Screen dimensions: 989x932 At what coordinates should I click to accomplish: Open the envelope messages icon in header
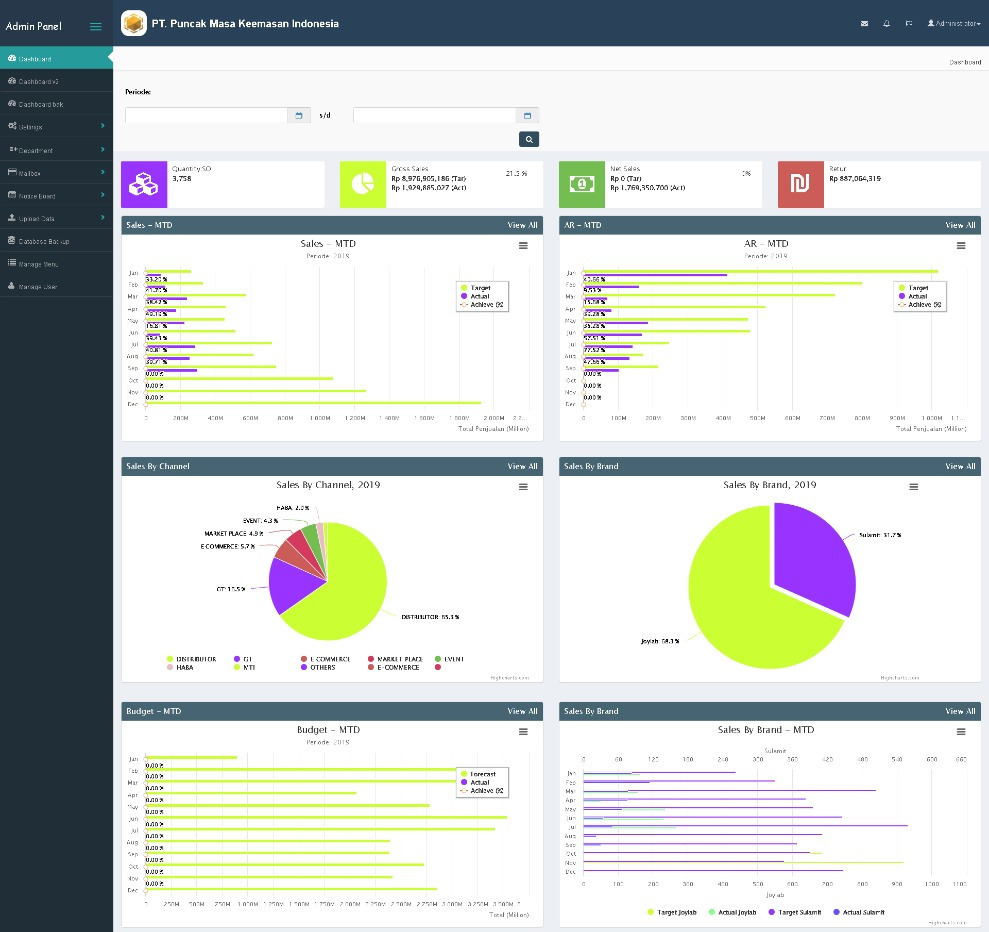point(864,23)
